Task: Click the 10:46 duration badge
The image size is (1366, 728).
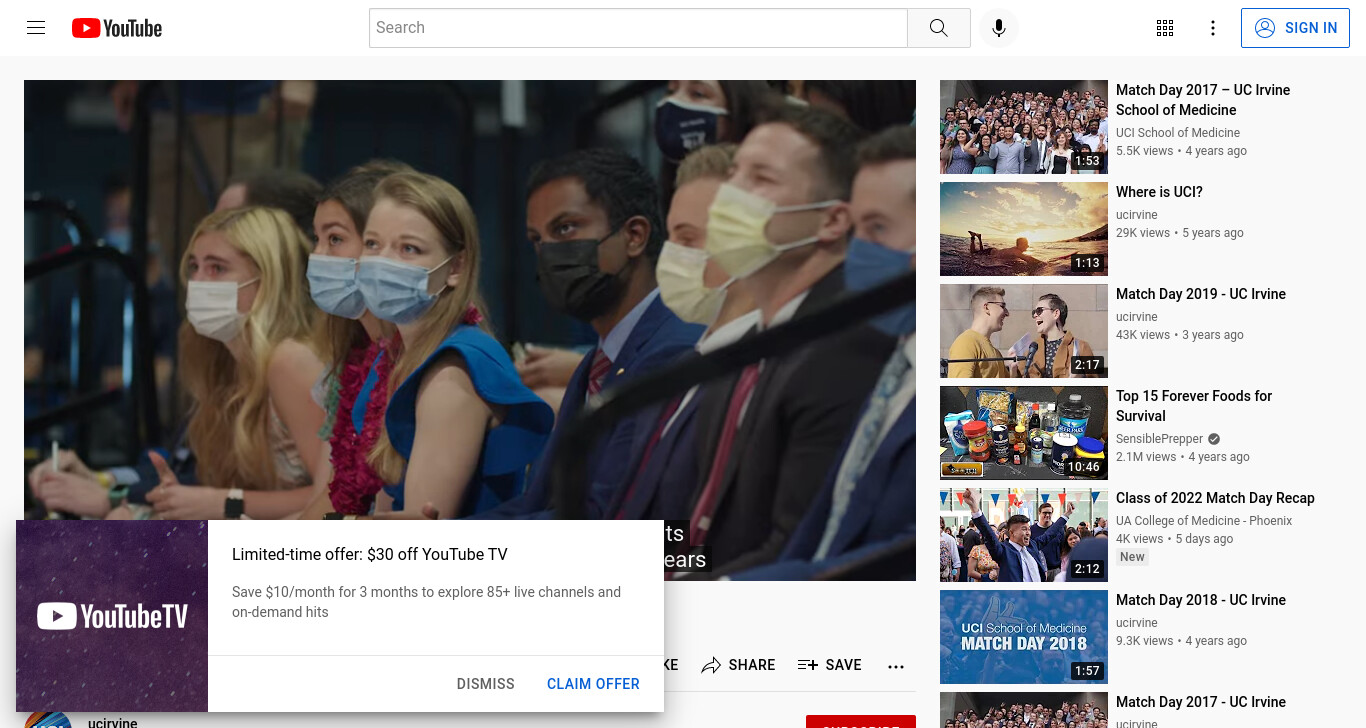Action: click(1084, 466)
